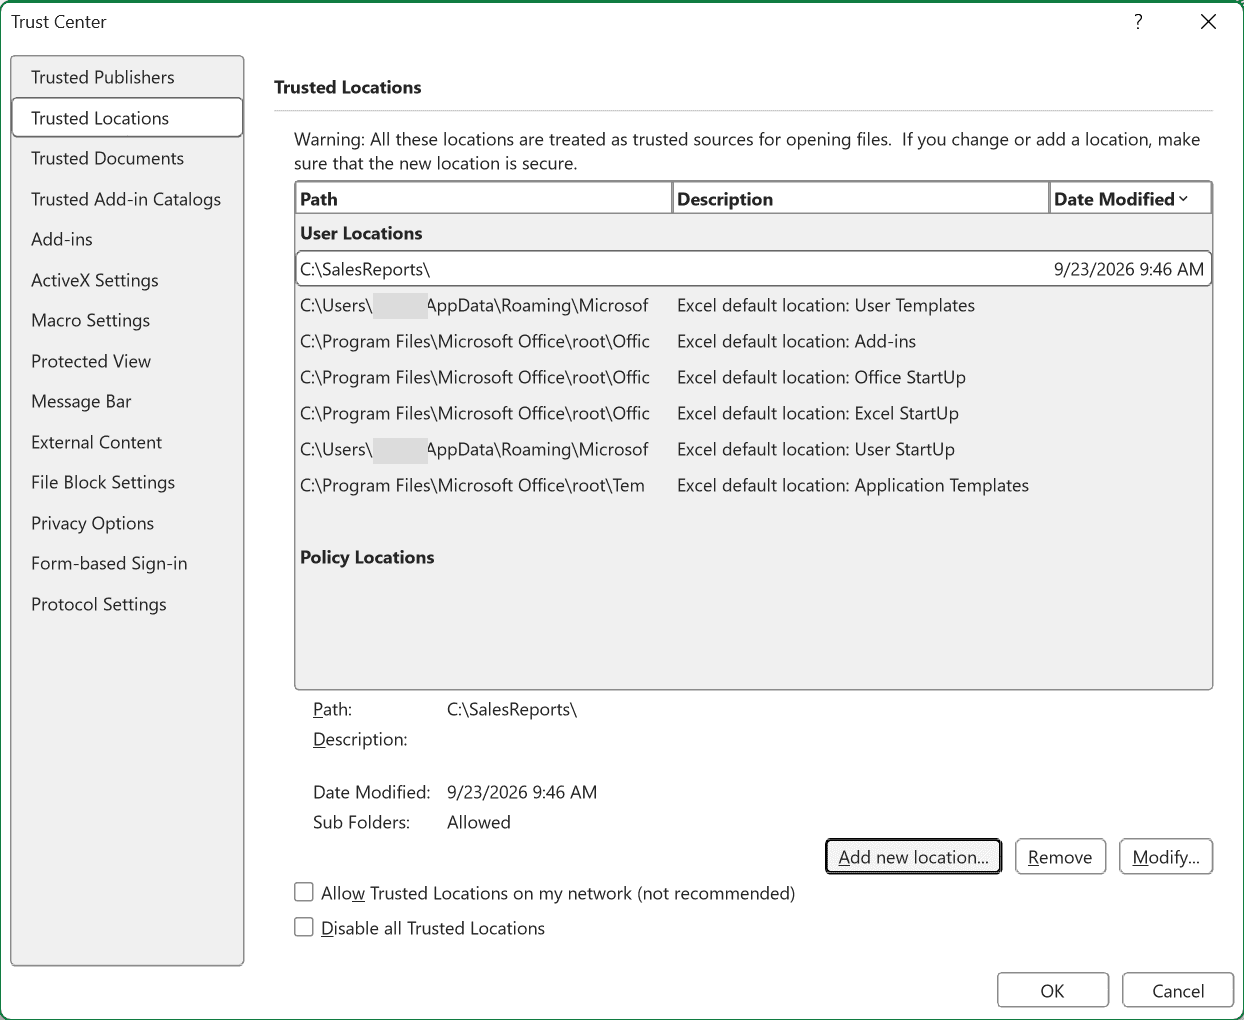1244x1020 pixels.
Task: Select the Excel StartUp default location row
Action: [x=754, y=413]
